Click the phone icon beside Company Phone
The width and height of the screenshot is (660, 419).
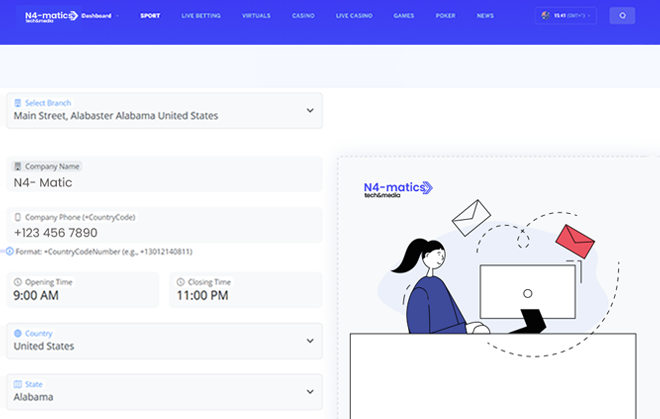pyautogui.click(x=17, y=217)
